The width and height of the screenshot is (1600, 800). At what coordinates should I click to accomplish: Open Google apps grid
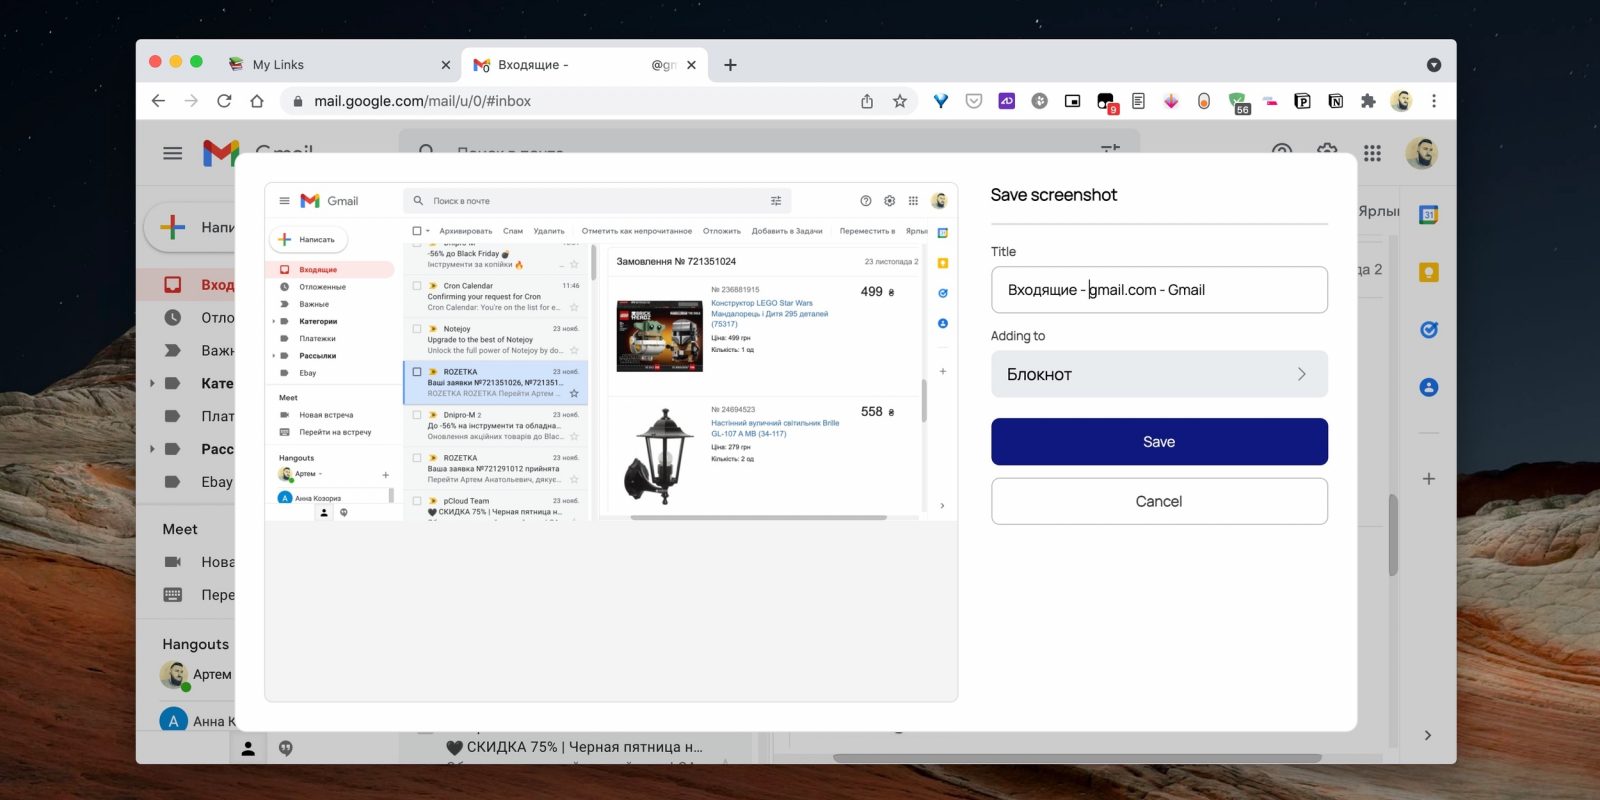tap(1372, 153)
